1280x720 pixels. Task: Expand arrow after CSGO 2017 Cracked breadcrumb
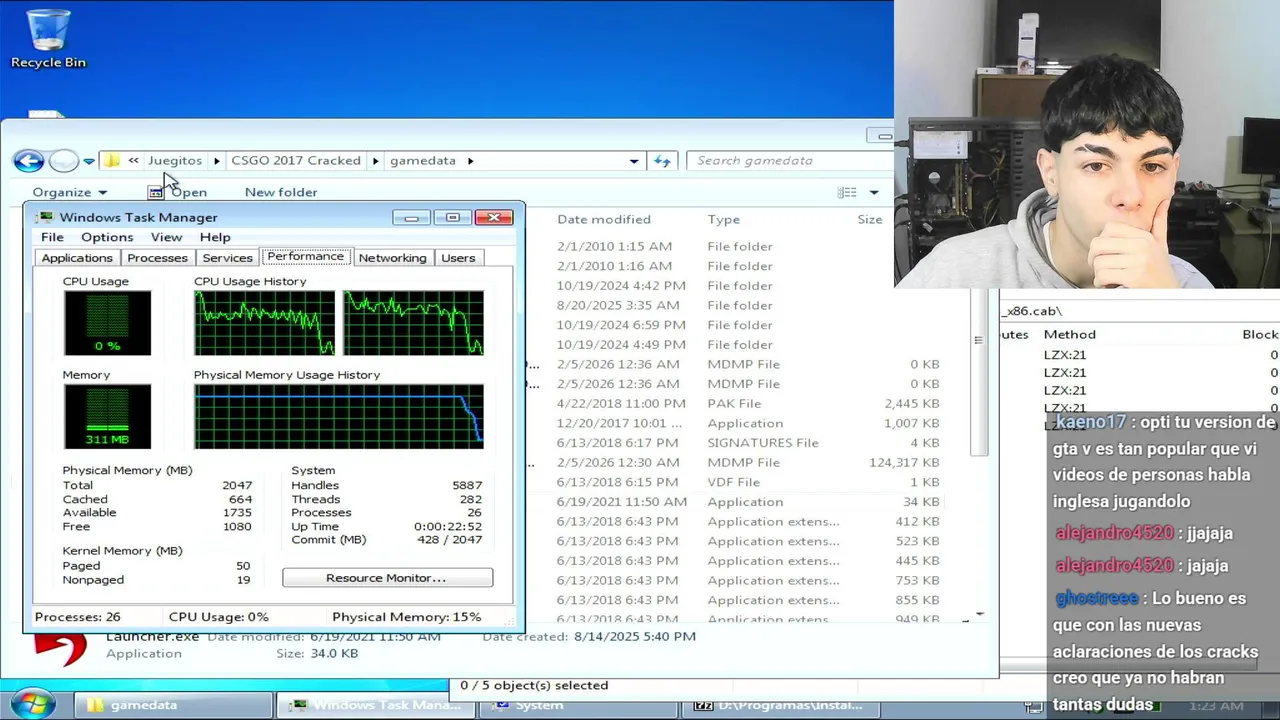click(376, 160)
